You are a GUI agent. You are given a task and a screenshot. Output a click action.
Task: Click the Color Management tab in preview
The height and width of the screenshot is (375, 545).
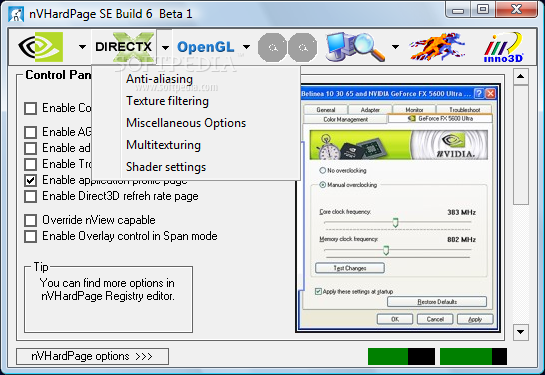(345, 119)
